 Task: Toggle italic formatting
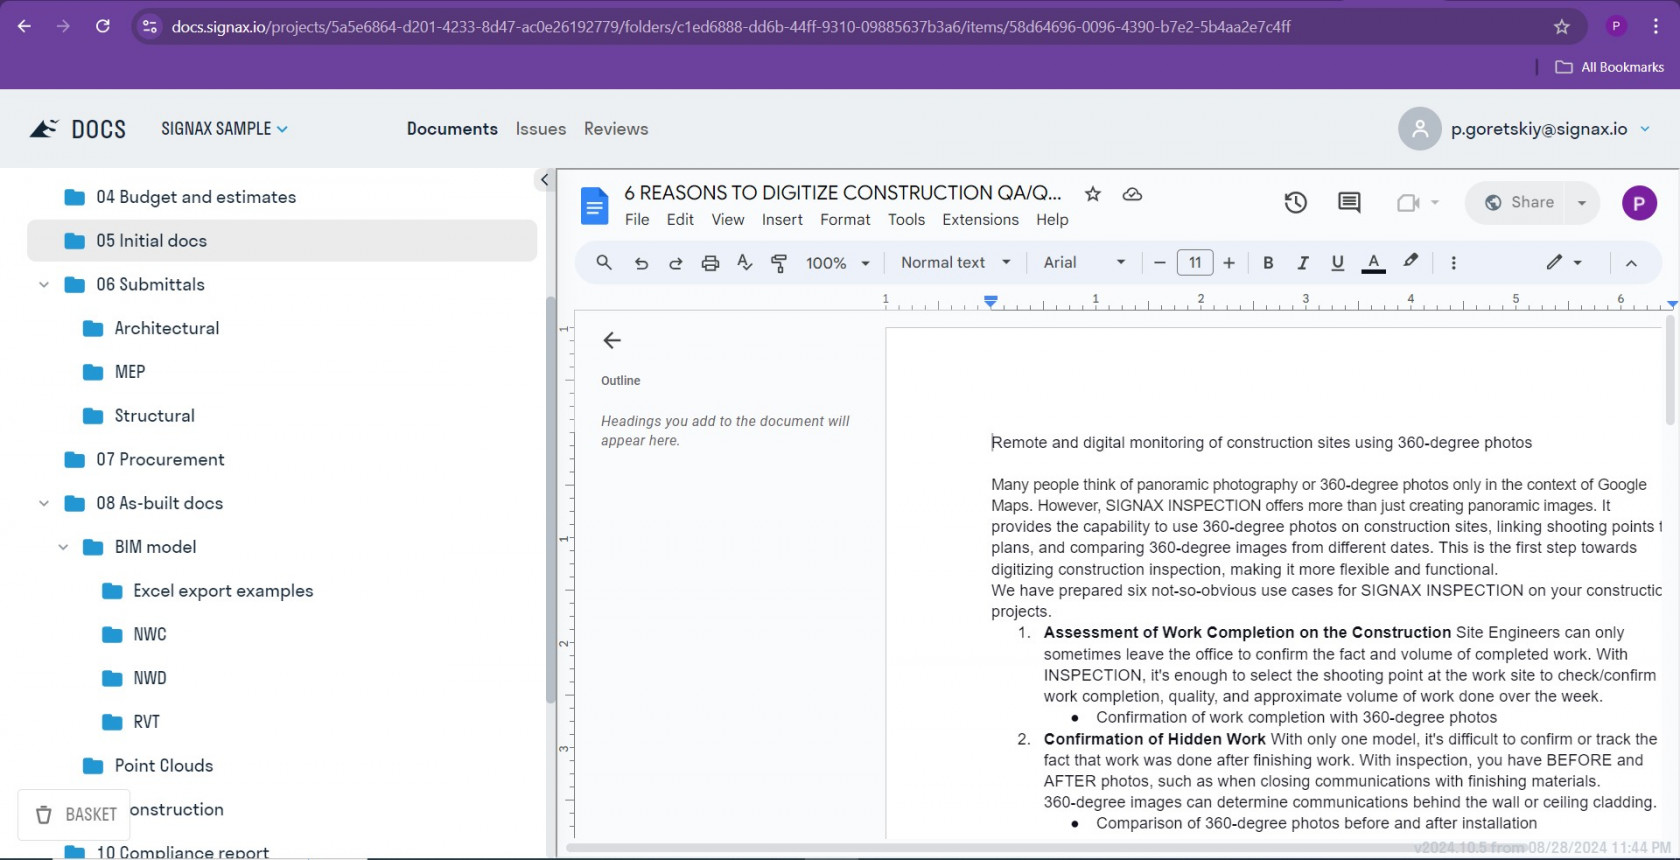pos(1303,263)
